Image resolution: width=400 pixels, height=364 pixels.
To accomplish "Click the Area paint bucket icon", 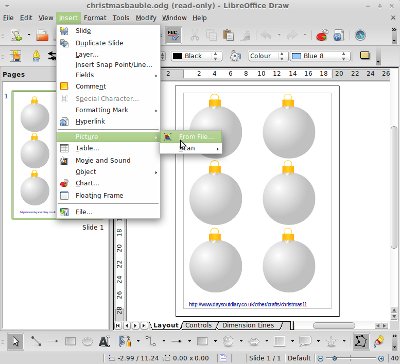I will point(235,56).
